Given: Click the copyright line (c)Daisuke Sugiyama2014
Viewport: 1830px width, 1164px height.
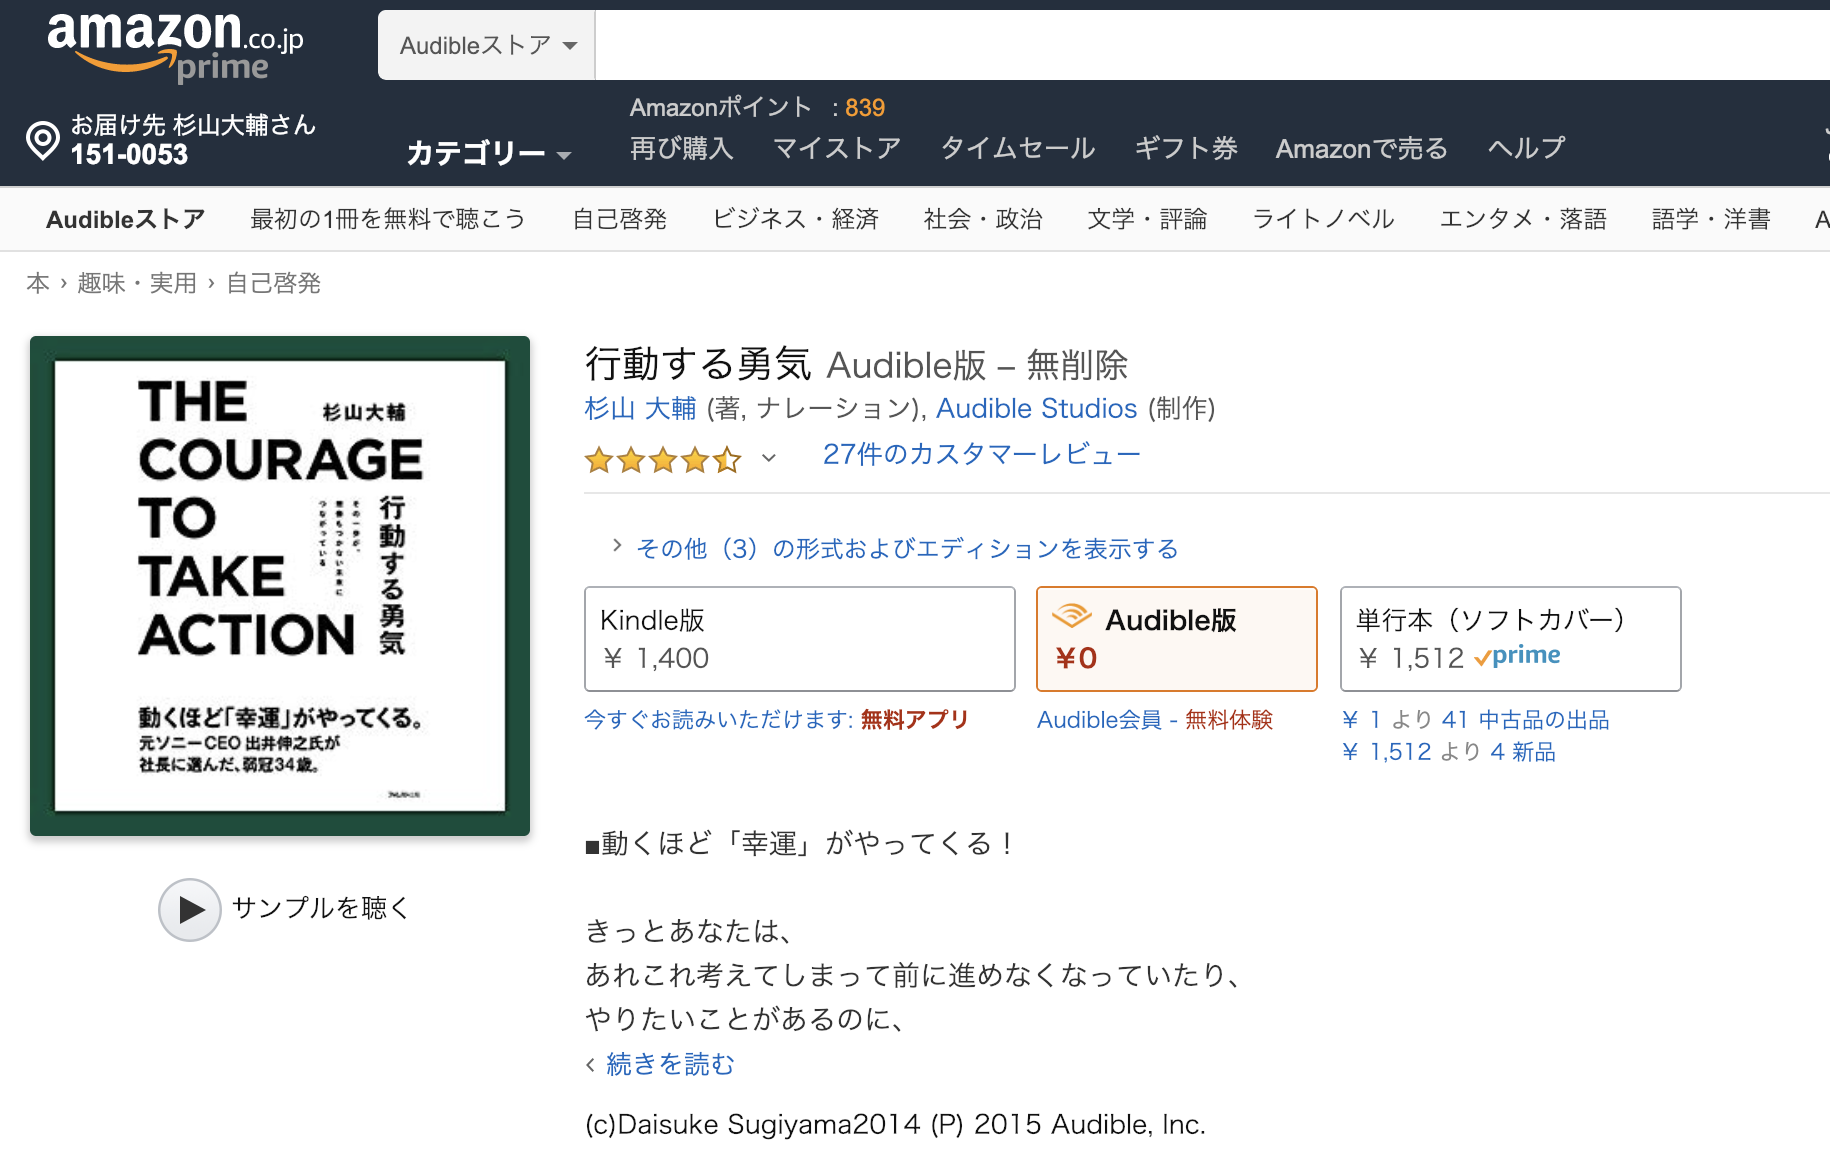Looking at the screenshot, I should coord(895,1124).
